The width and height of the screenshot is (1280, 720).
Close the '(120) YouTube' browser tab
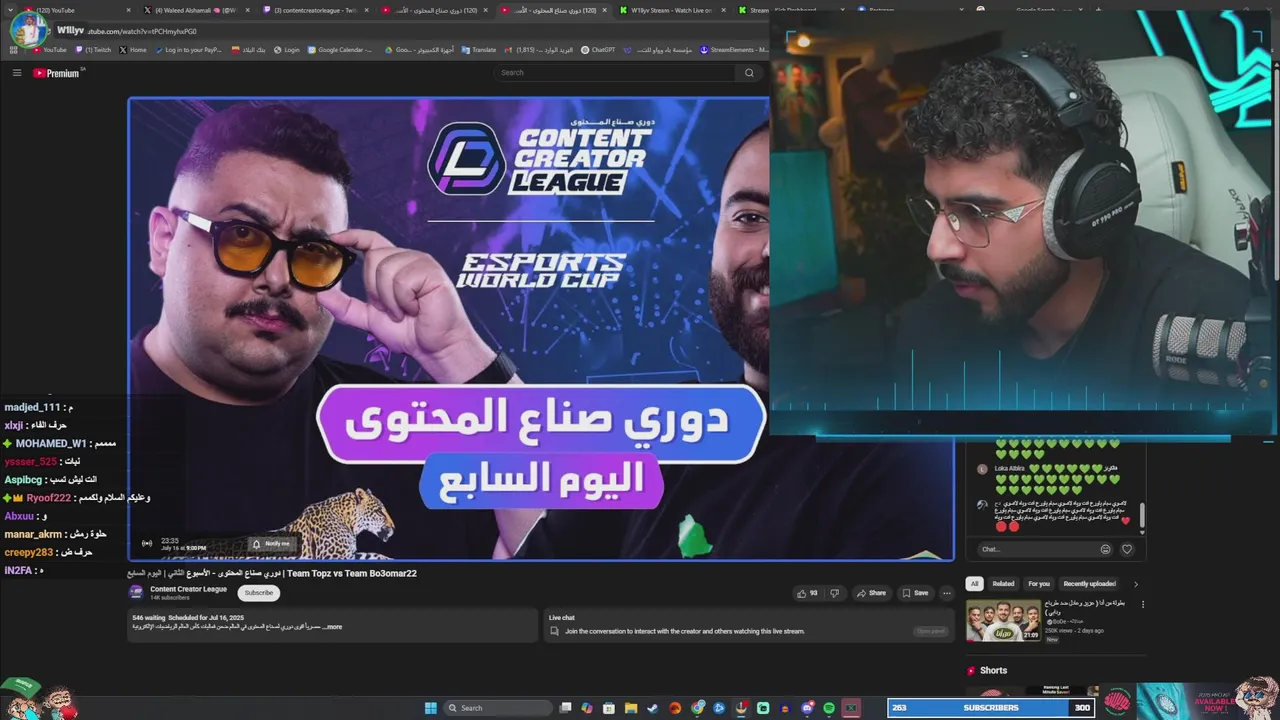pos(128,10)
